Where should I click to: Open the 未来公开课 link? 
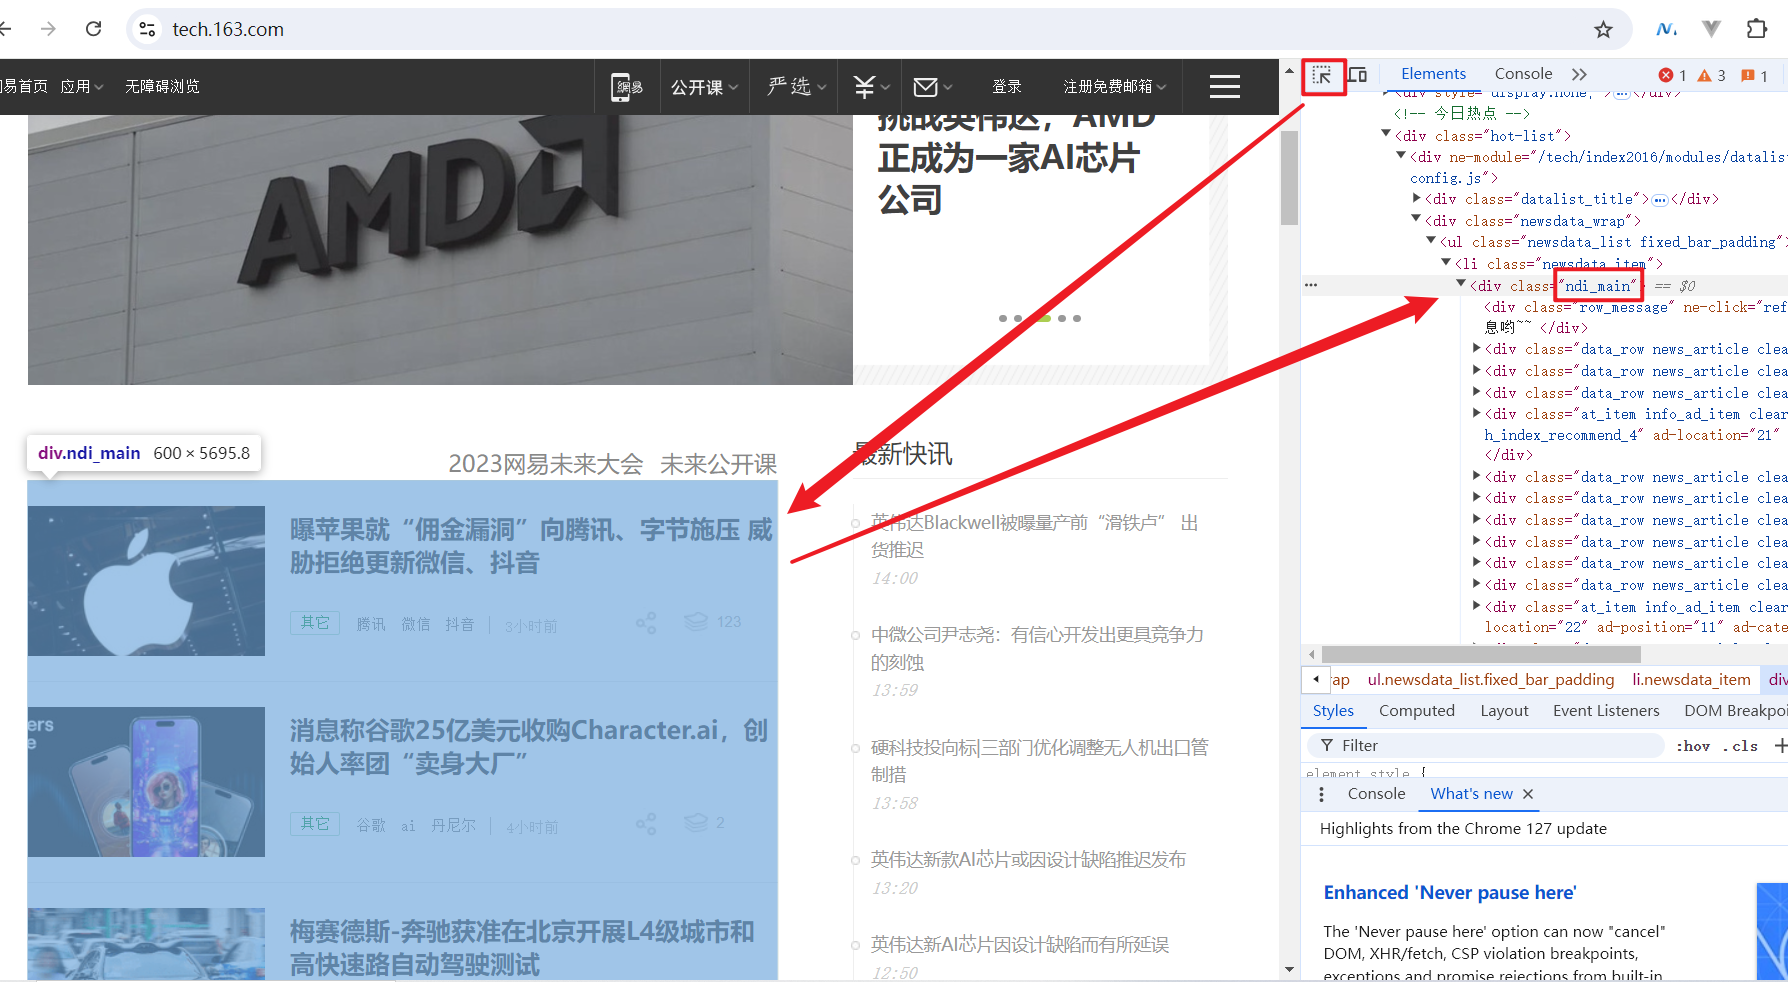(718, 464)
